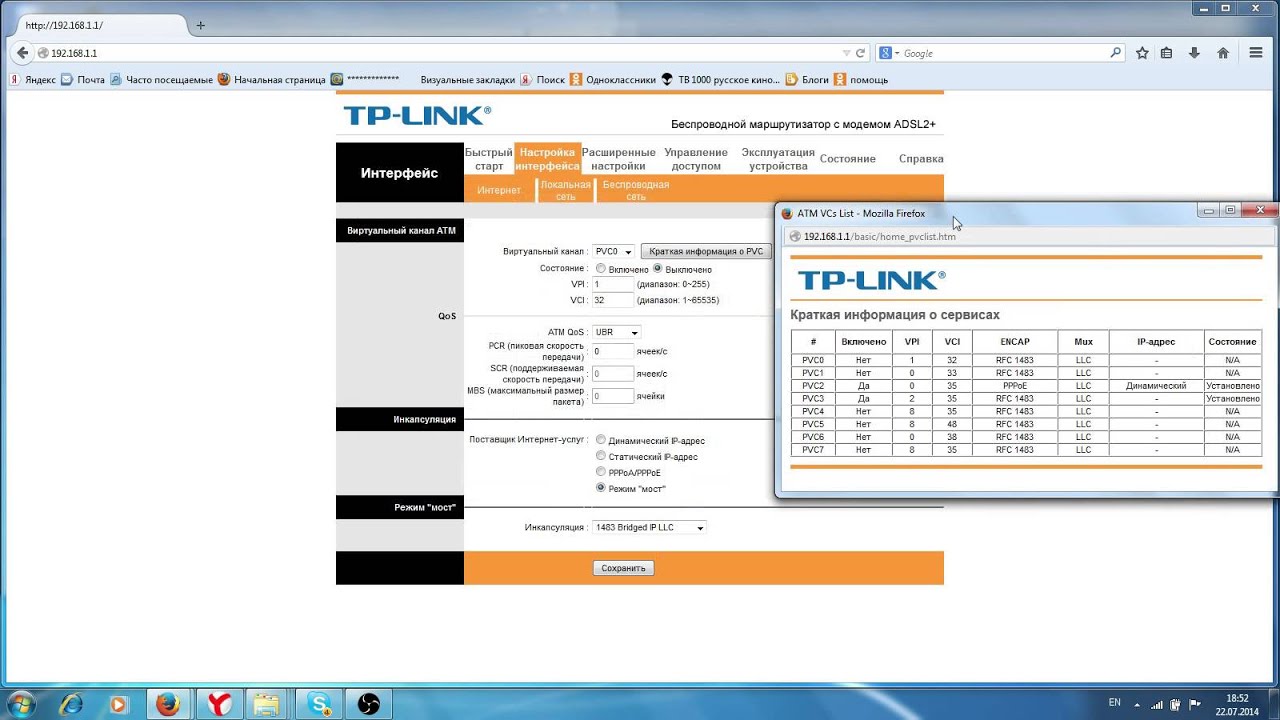Open Skype from the taskbar
Viewport: 1280px width, 720px height.
[x=319, y=704]
